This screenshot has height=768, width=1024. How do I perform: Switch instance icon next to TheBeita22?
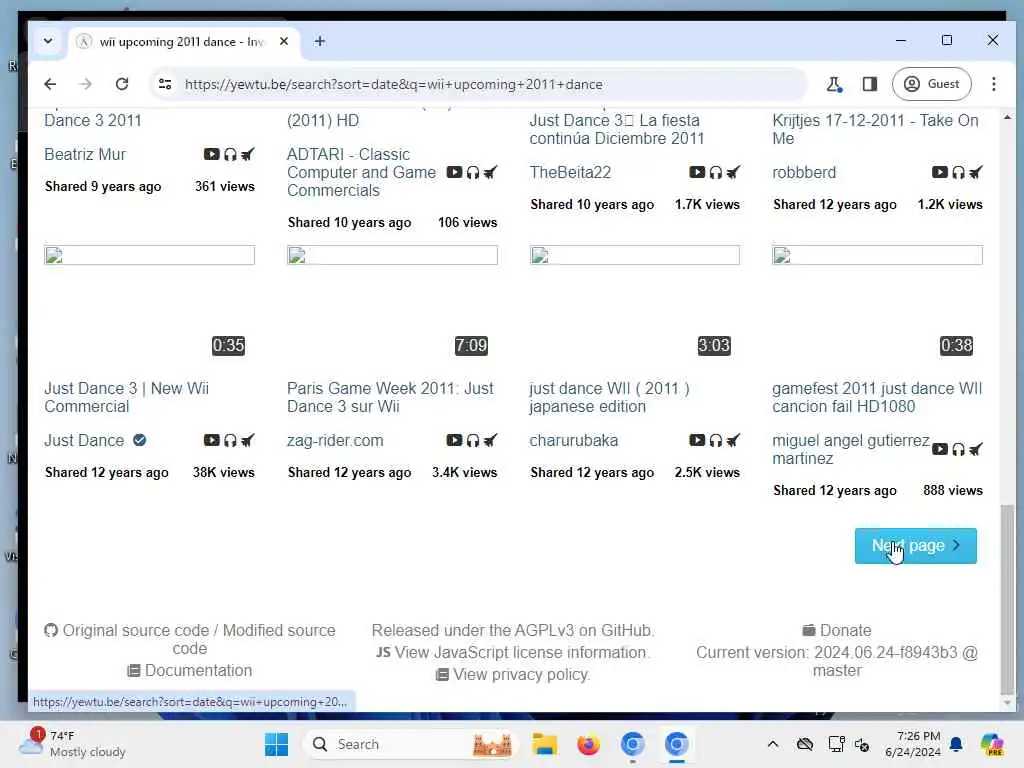pos(733,172)
